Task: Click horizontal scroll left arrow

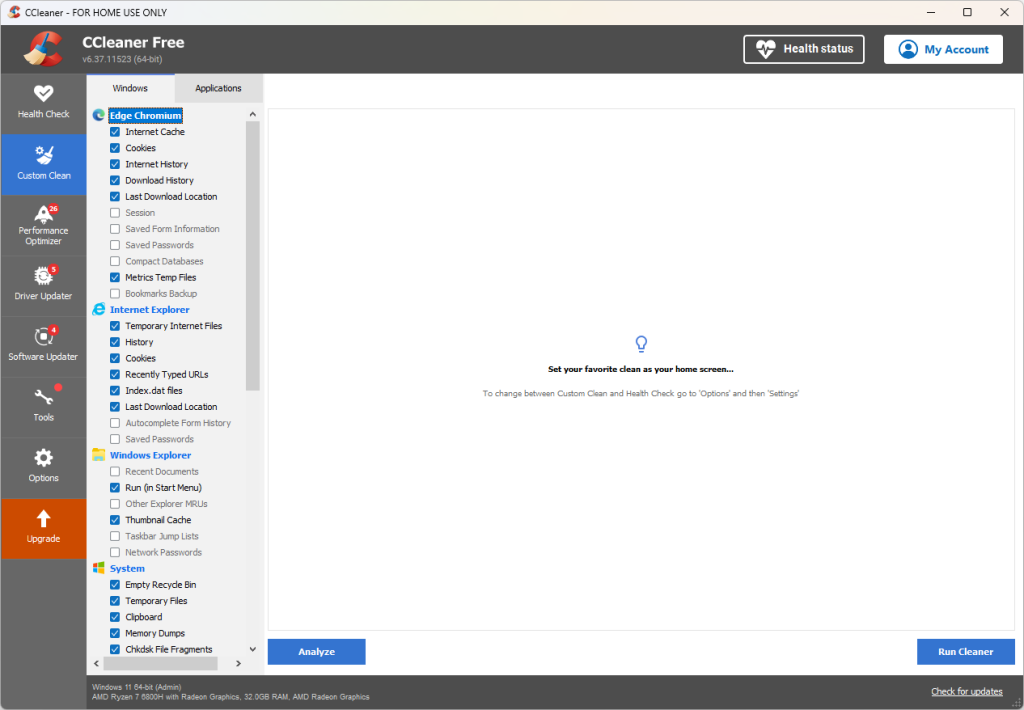Action: 97,664
